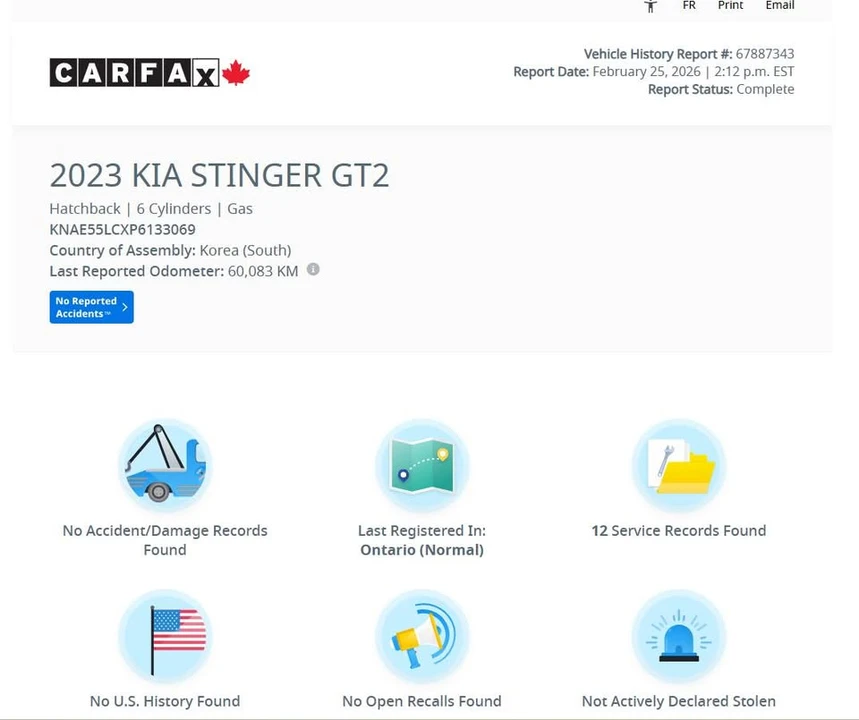Image resolution: width=859 pixels, height=720 pixels.
Task: Click the chevron arrow on accidents badge
Action: 125,307
